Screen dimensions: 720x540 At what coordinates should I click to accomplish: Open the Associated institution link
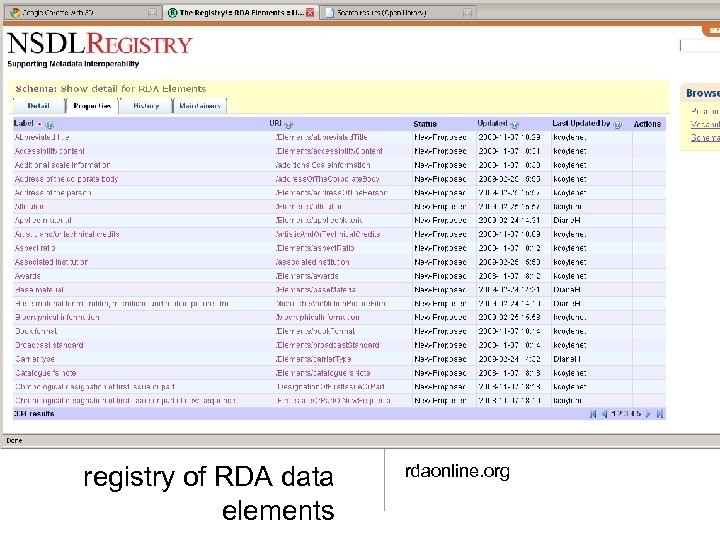51,262
